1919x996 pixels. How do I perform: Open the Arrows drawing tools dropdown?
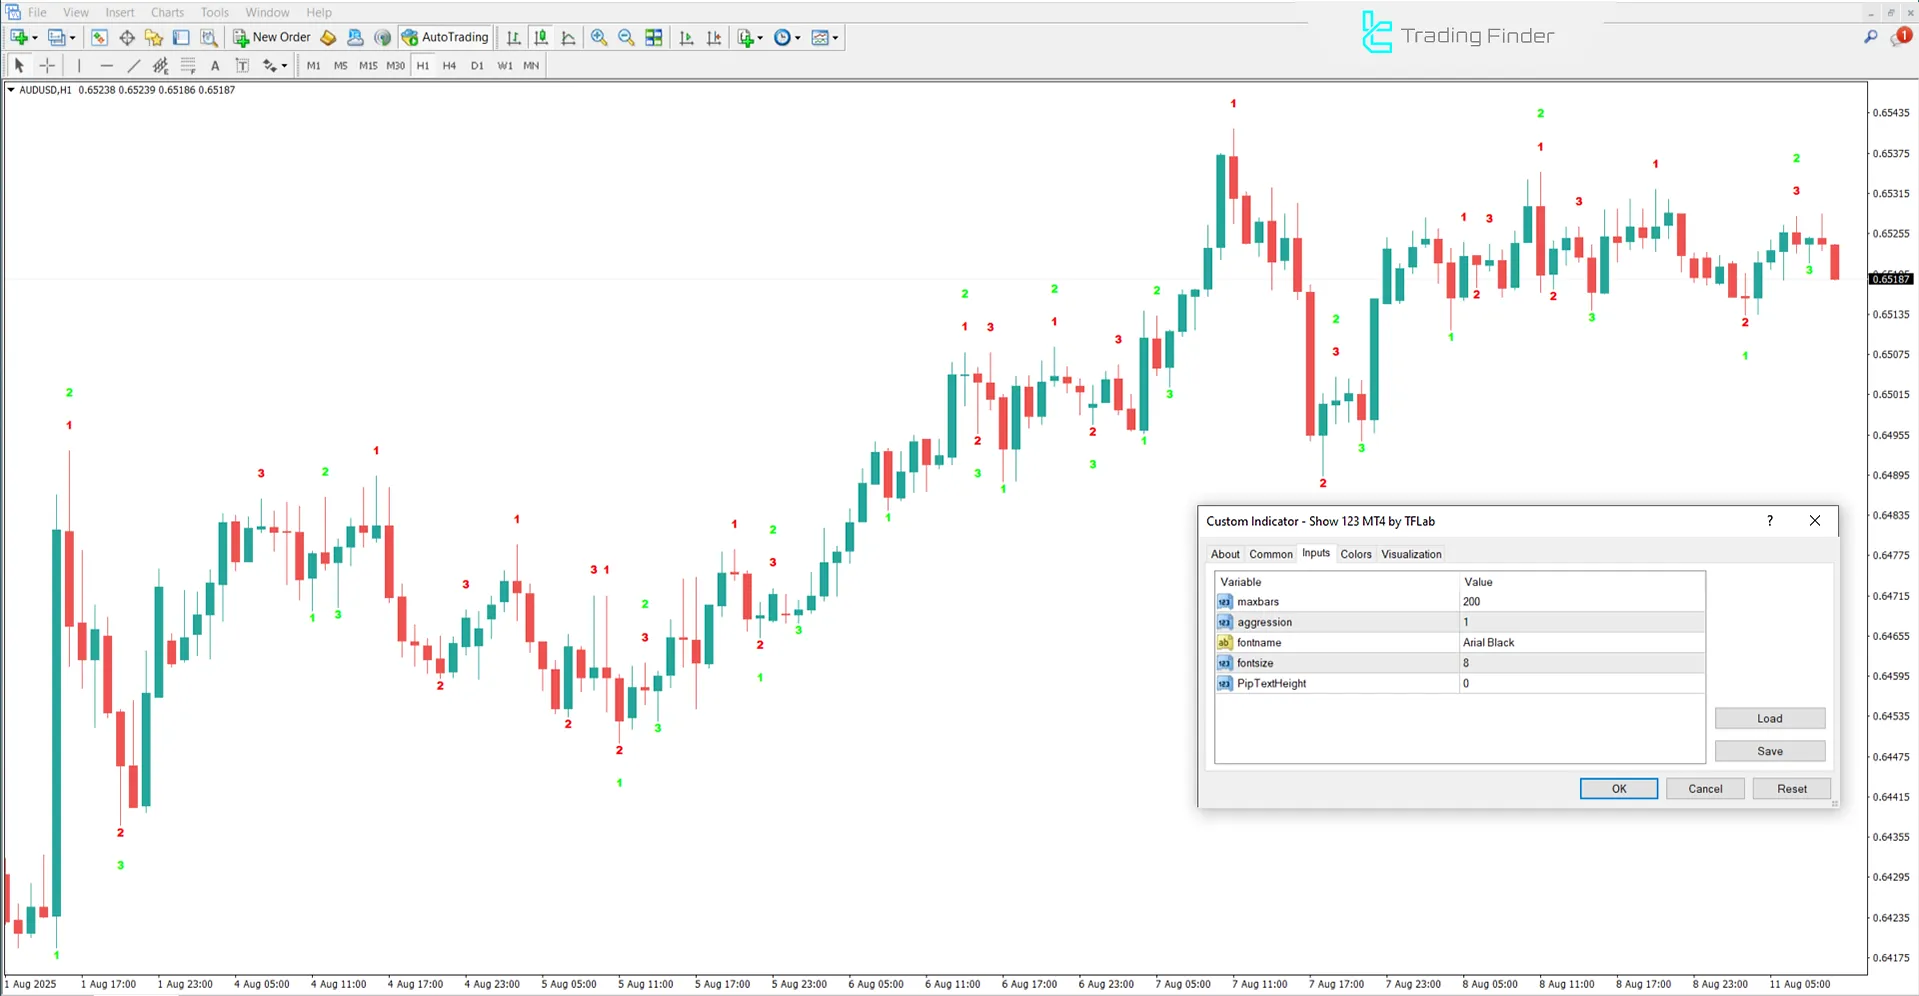[x=283, y=65]
